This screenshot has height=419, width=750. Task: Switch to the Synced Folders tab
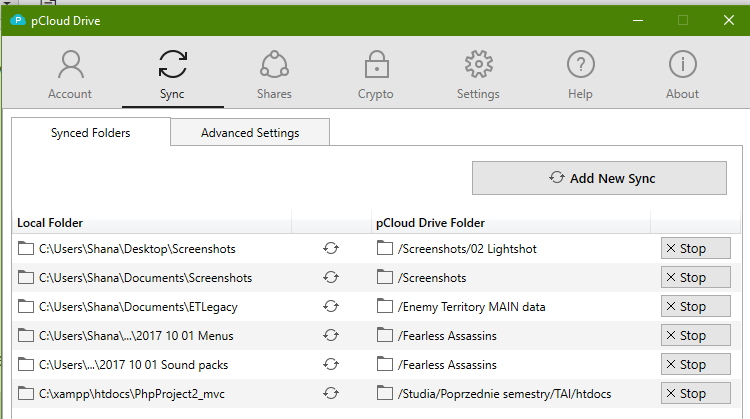point(91,132)
